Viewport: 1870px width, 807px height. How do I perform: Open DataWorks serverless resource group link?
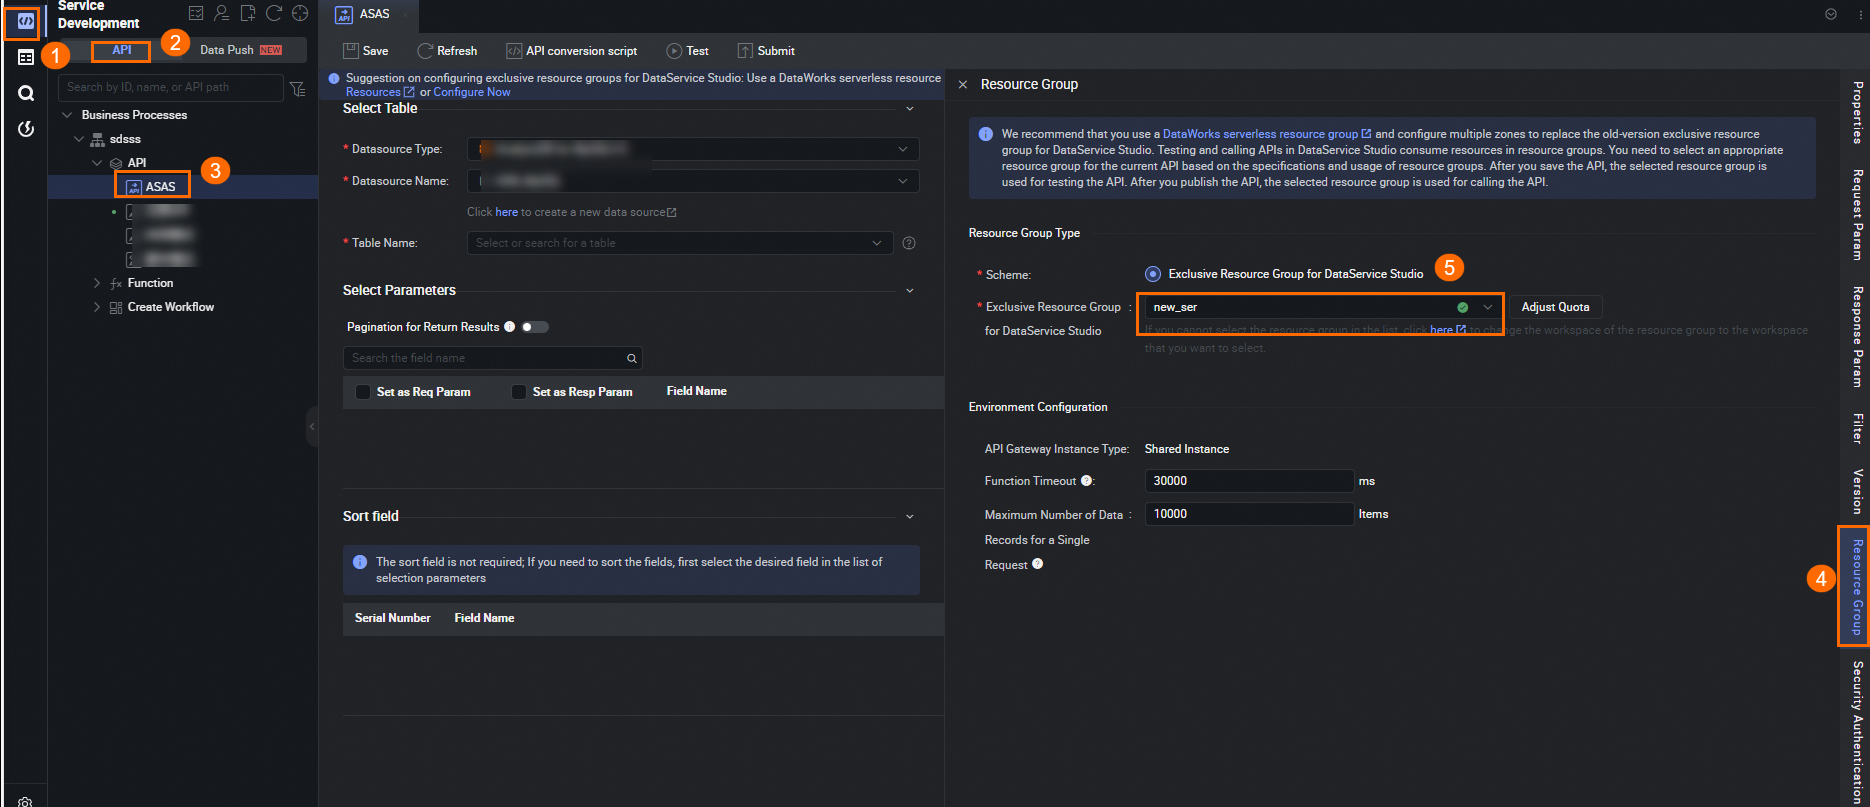pos(1267,134)
